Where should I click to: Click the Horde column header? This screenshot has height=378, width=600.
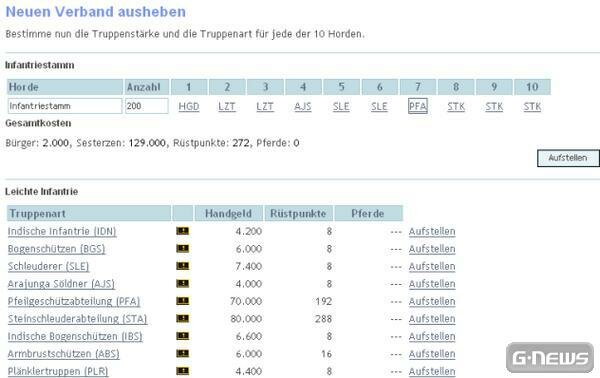coord(65,87)
